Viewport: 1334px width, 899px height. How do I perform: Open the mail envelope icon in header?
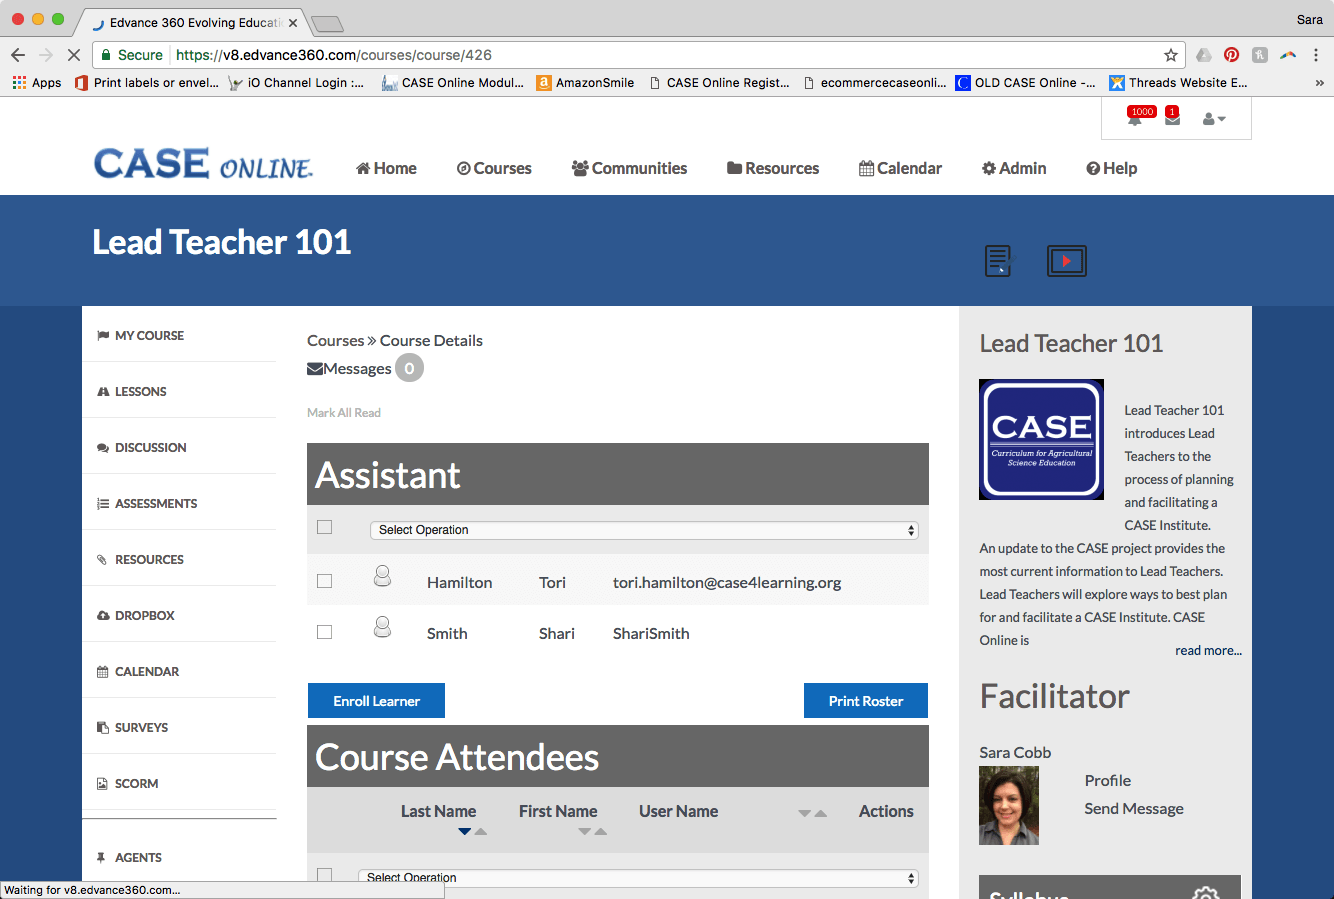pyautogui.click(x=1172, y=120)
